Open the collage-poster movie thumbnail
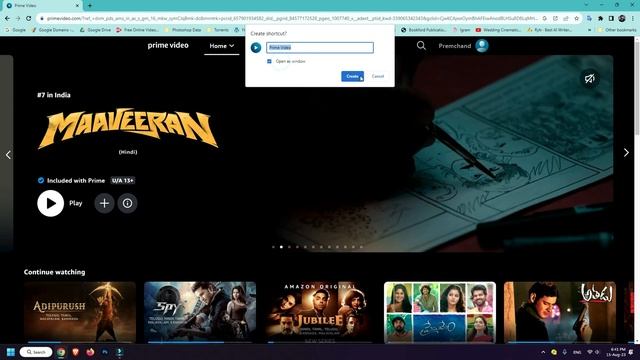This screenshot has width=640, height=360. tap(440, 312)
